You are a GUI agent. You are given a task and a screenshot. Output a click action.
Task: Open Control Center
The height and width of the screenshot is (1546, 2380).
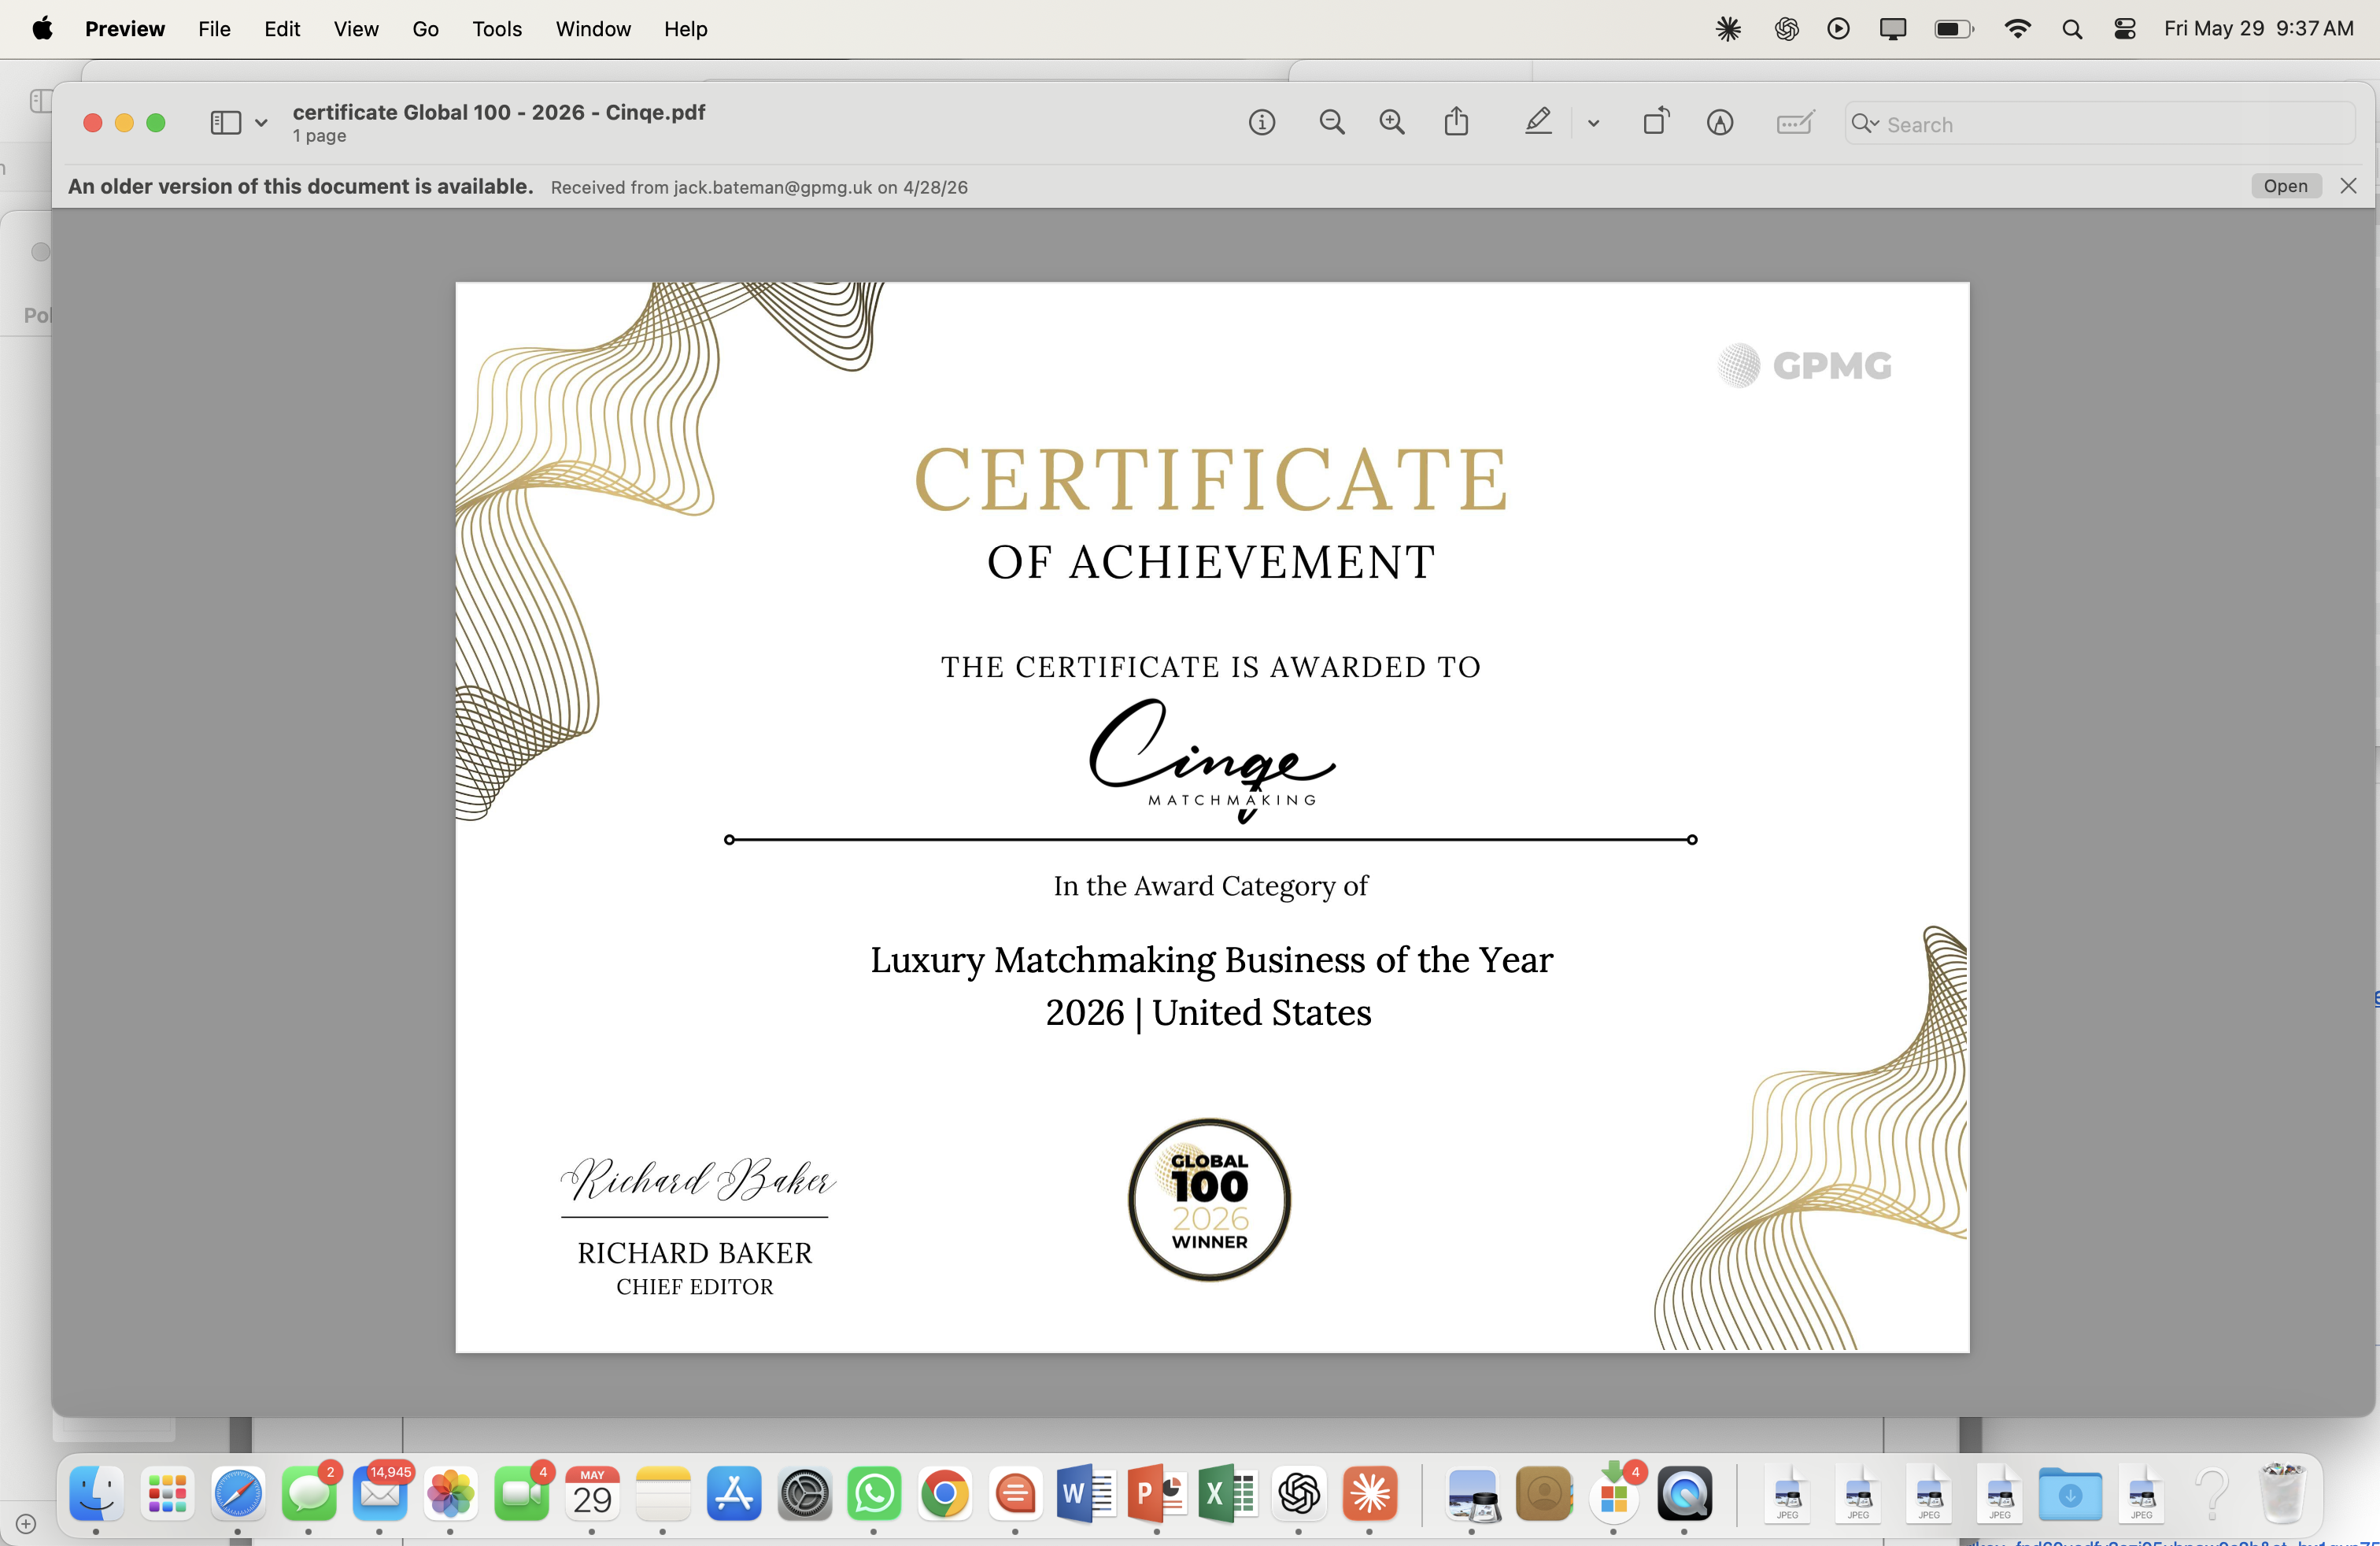tap(2125, 29)
